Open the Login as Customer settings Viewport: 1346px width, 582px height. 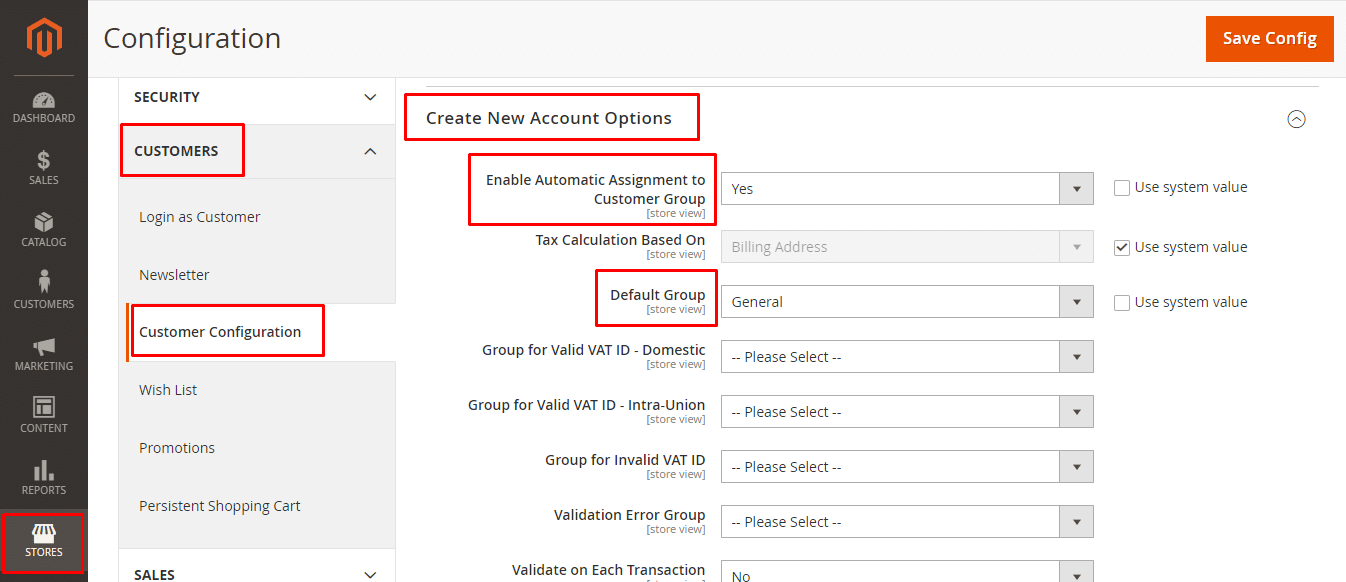coord(200,217)
